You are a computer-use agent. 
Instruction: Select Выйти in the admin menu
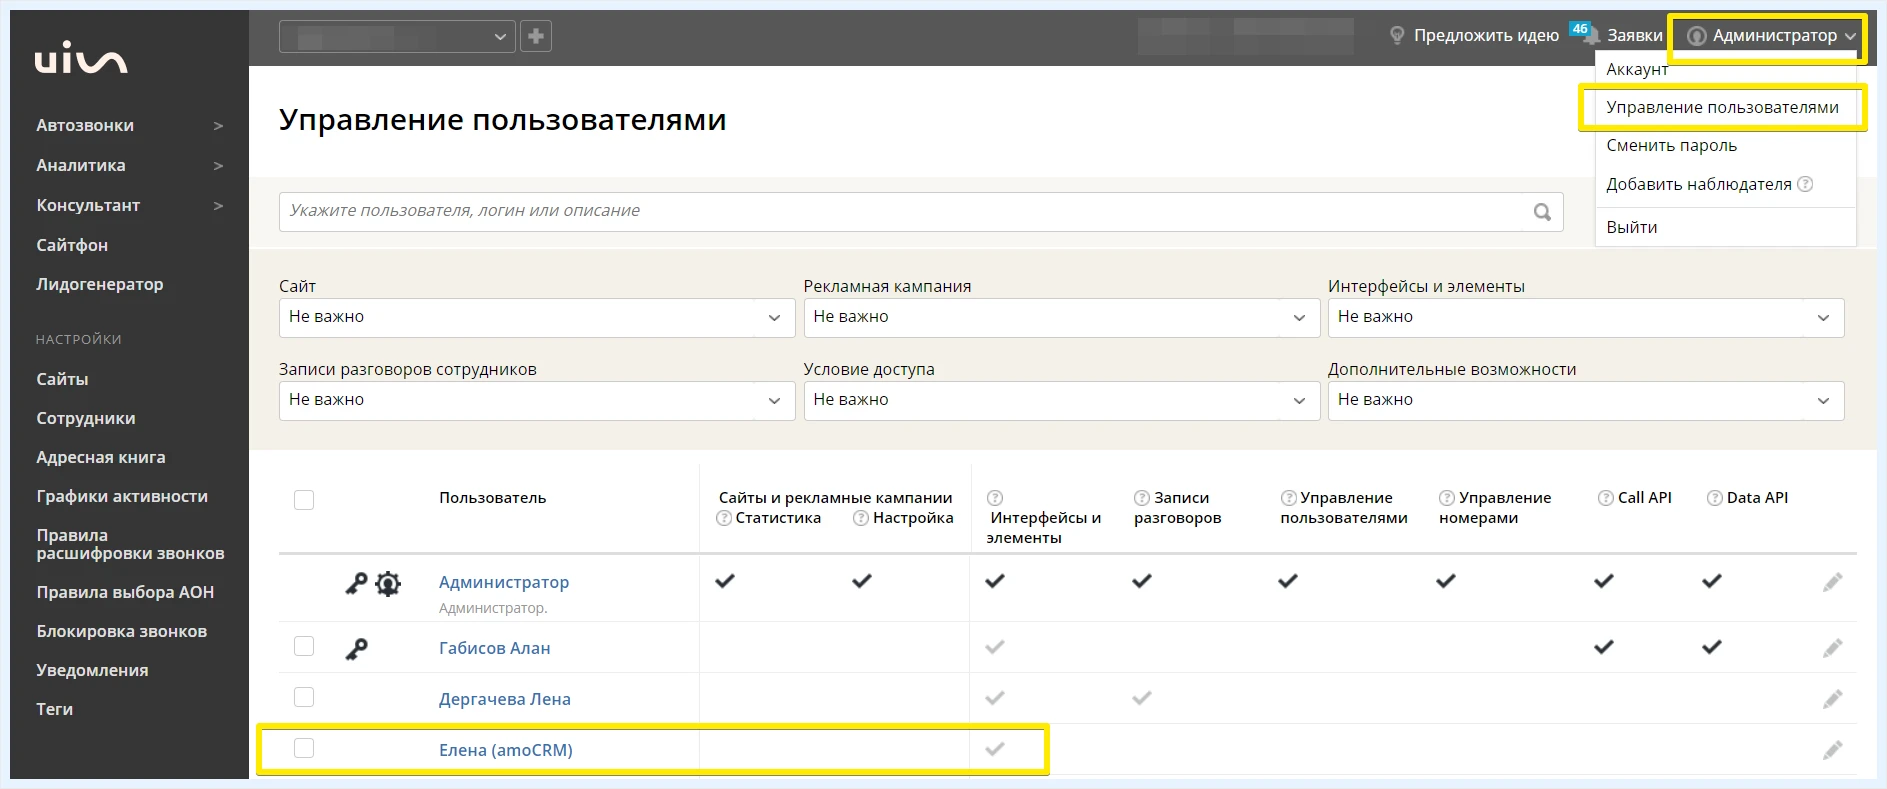pos(1632,227)
